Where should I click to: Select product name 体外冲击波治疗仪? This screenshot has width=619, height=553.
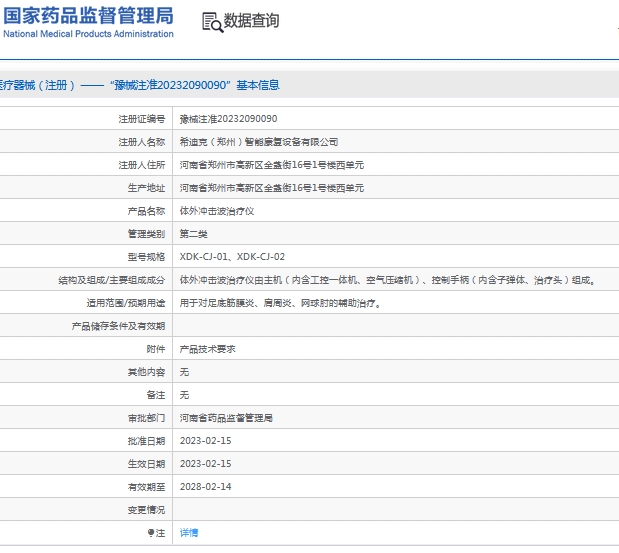pos(217,211)
